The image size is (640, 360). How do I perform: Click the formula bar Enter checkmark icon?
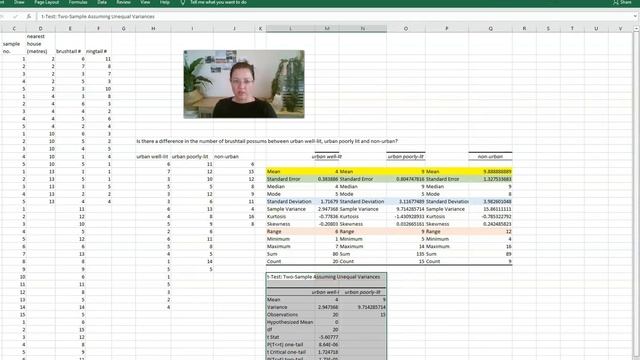pos(16,16)
